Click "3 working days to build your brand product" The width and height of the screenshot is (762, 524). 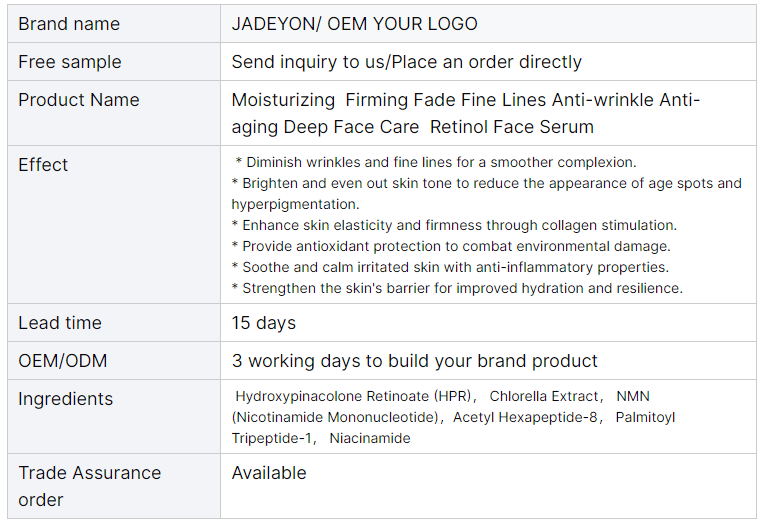click(414, 361)
